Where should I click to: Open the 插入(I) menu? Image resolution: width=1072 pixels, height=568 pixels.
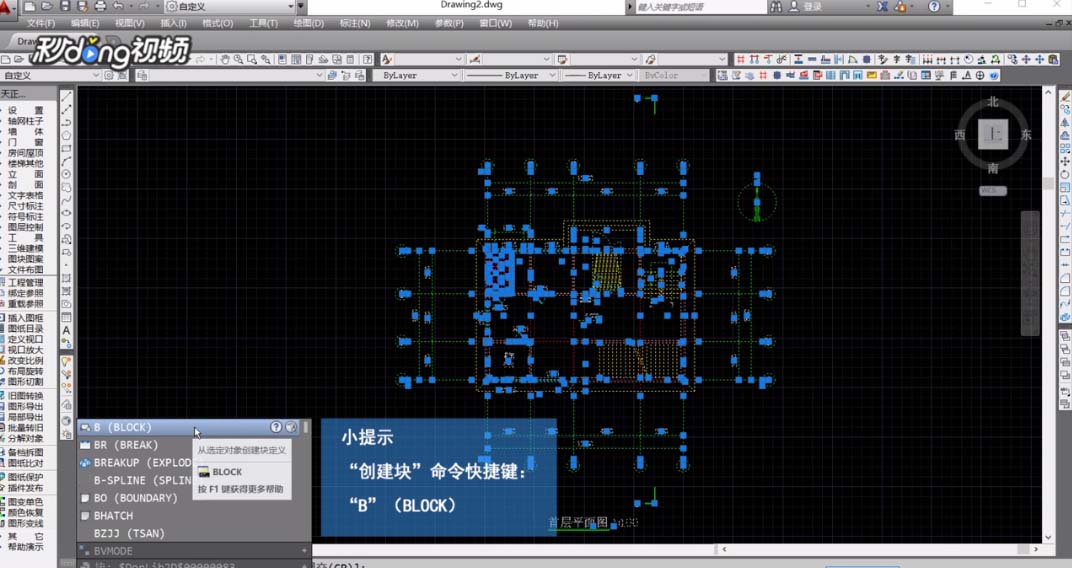(x=173, y=23)
